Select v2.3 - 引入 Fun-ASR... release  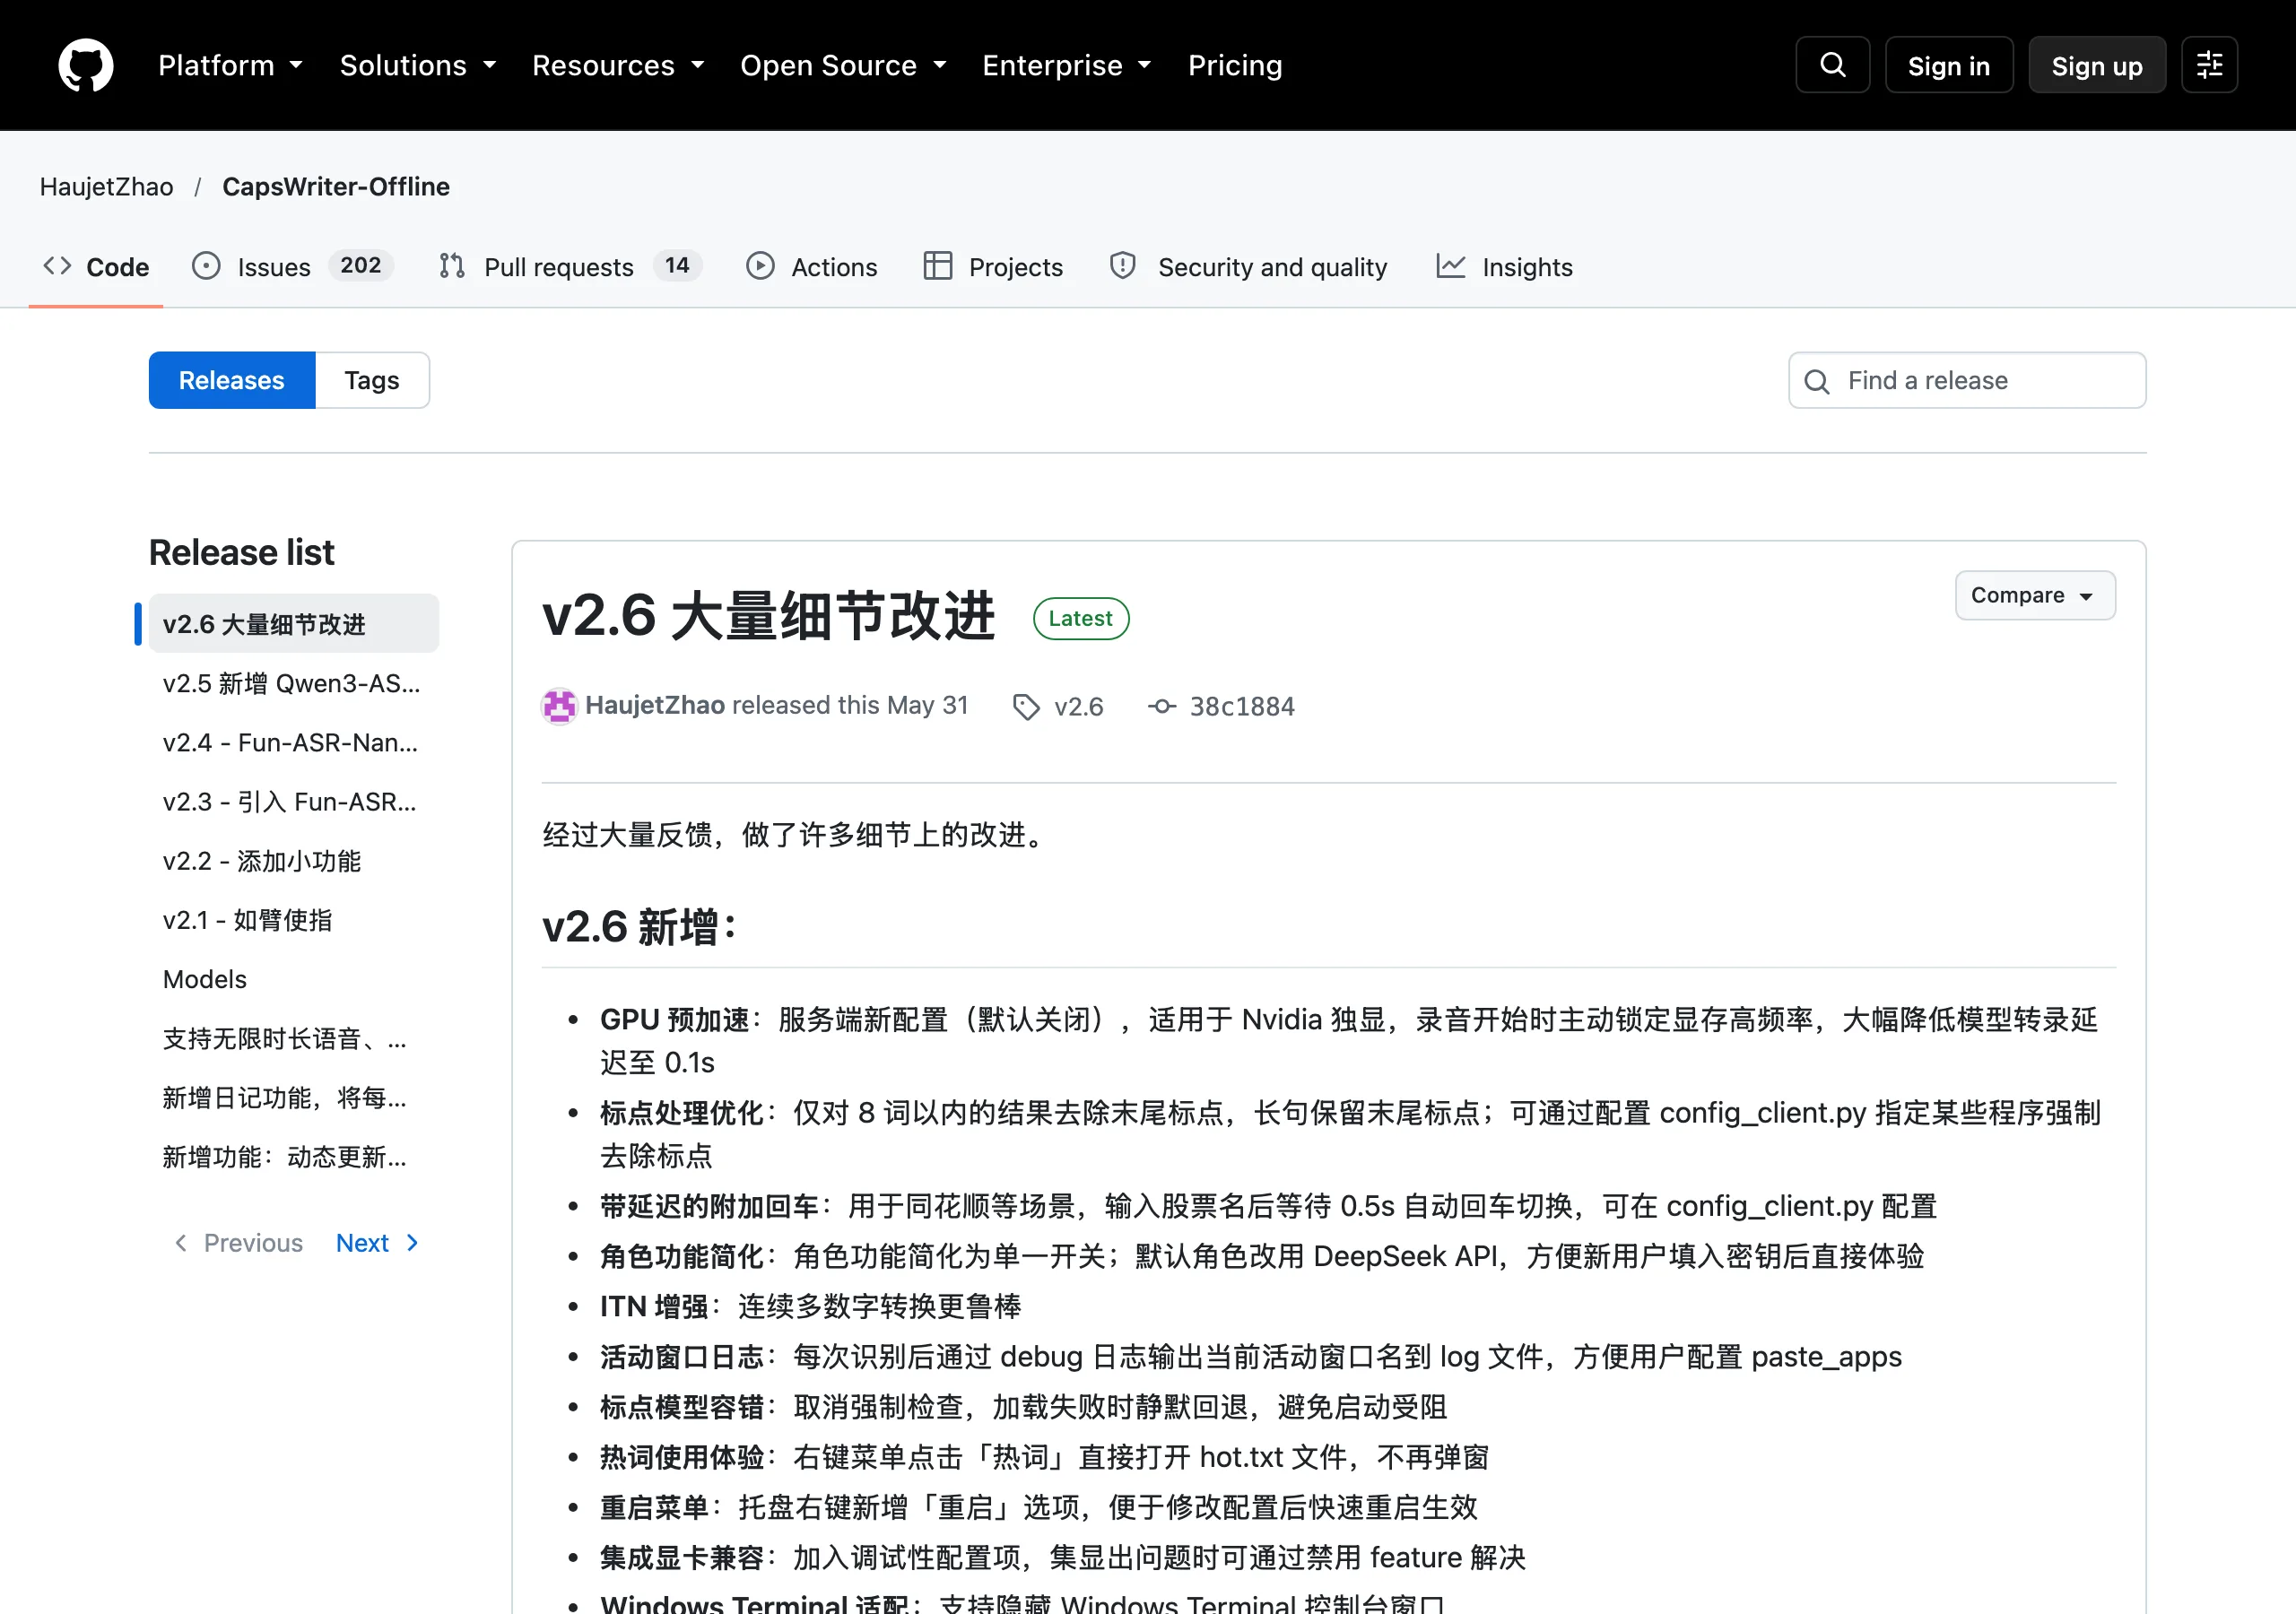coord(293,801)
